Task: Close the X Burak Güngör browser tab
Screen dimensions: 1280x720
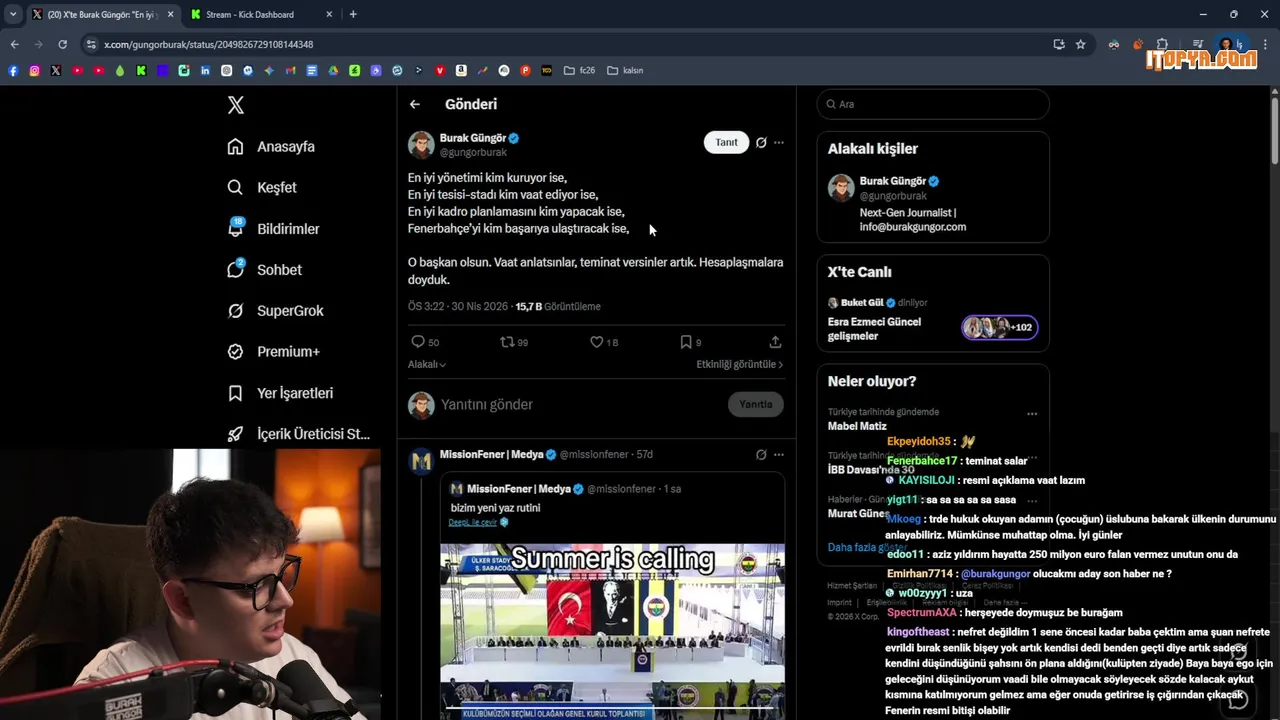Action: [170, 14]
